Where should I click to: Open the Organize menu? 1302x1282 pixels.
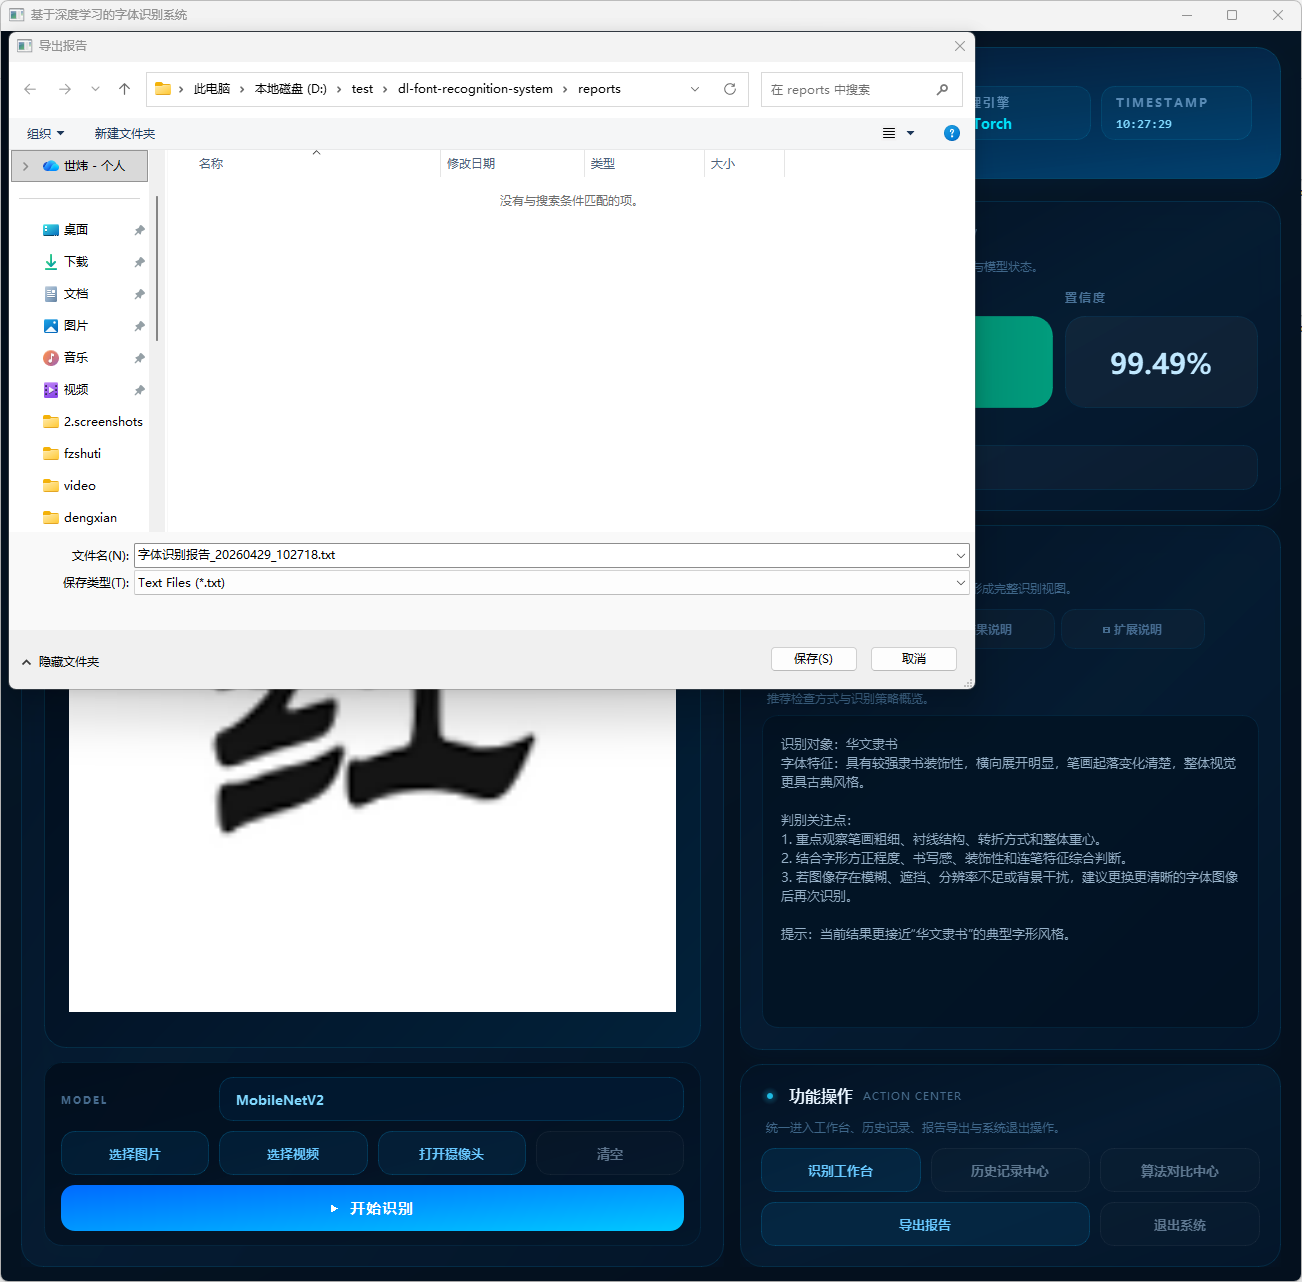(x=45, y=134)
